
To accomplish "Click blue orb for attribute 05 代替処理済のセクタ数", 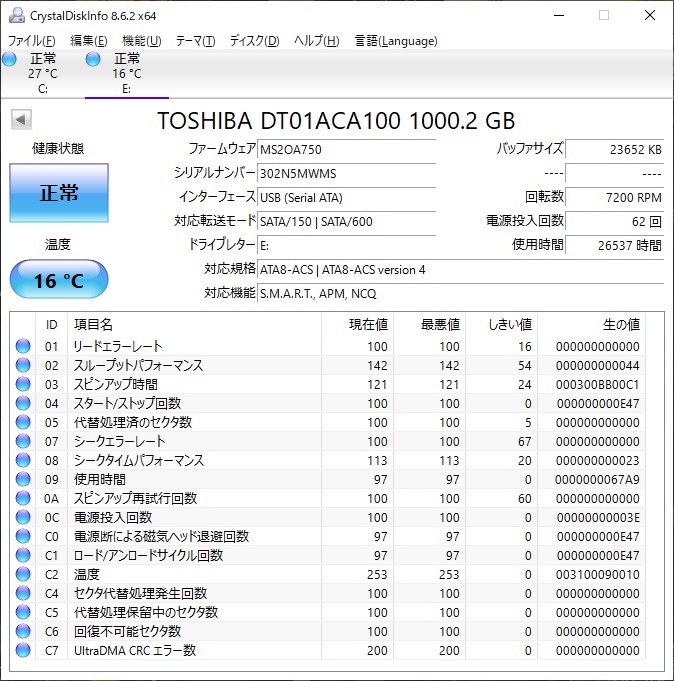I will pos(23,422).
